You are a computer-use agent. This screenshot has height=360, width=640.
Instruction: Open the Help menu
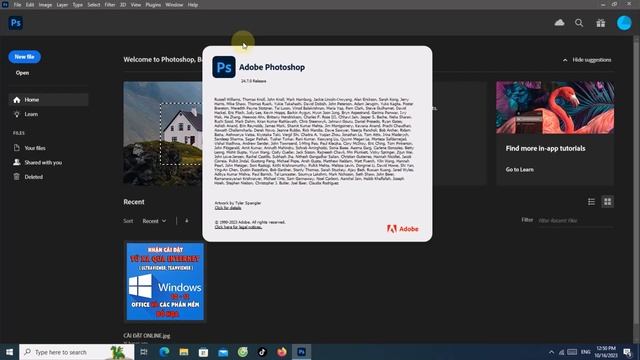(193, 5)
